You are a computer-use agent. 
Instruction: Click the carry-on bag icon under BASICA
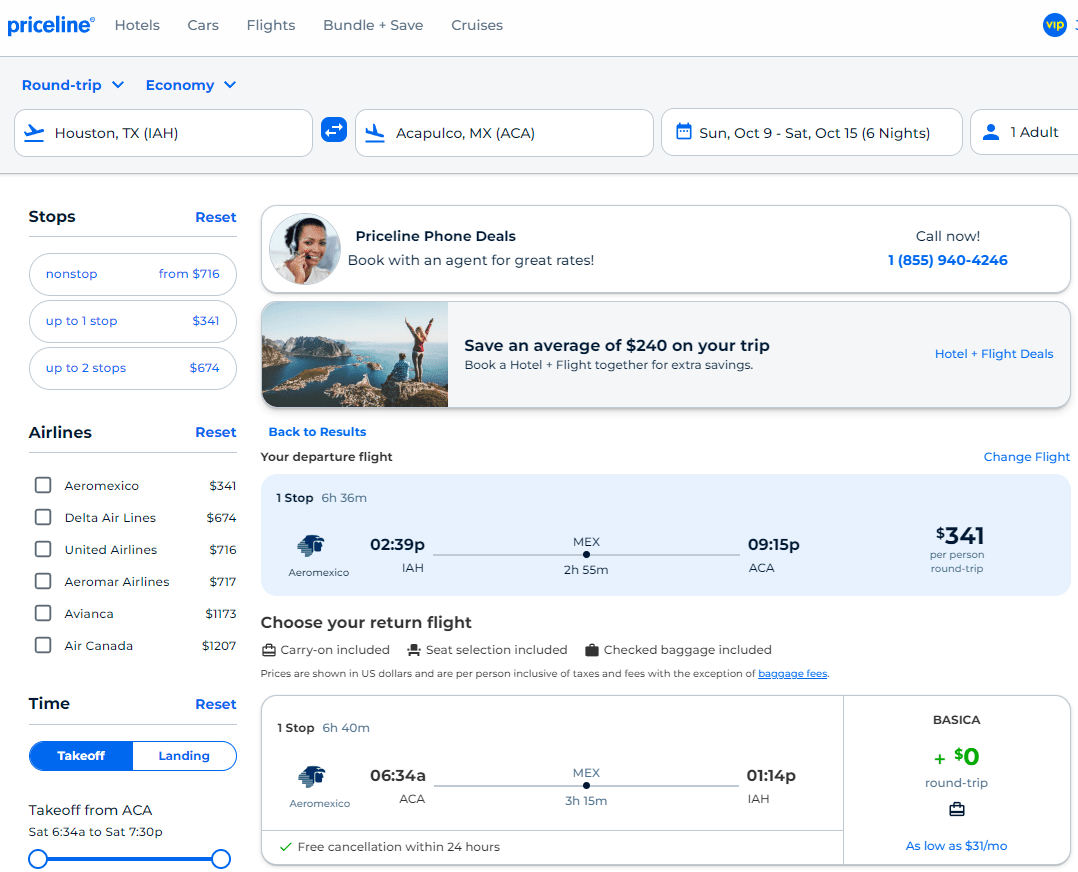click(956, 809)
